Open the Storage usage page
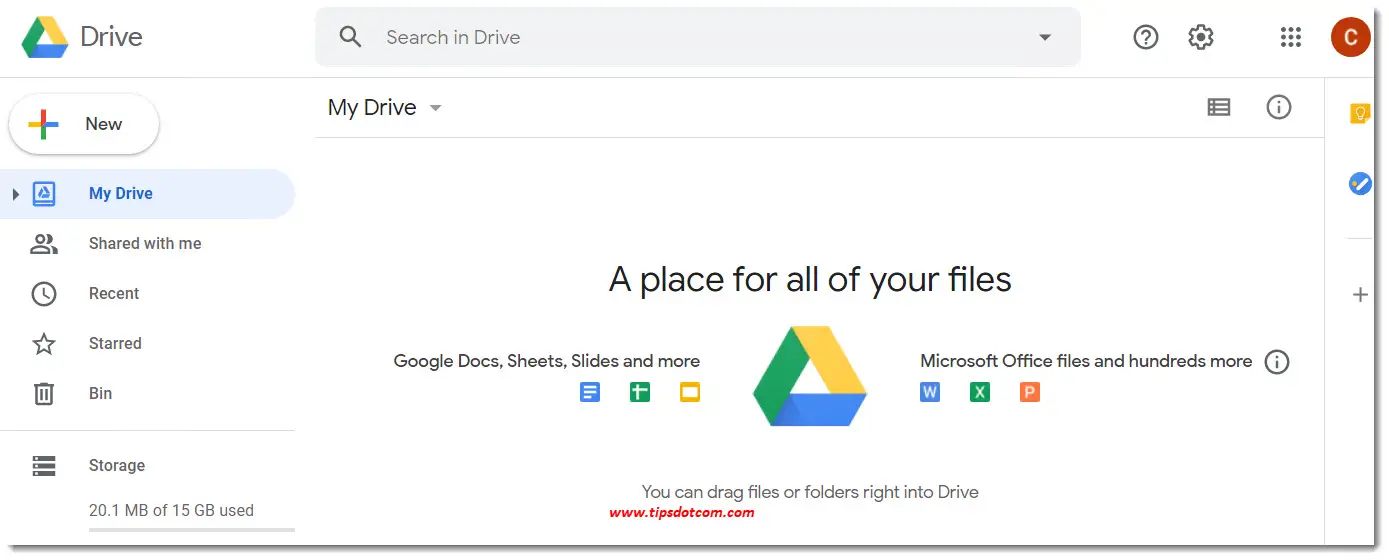Image resolution: width=1389 pixels, height=560 pixels. pyautogui.click(x=116, y=465)
